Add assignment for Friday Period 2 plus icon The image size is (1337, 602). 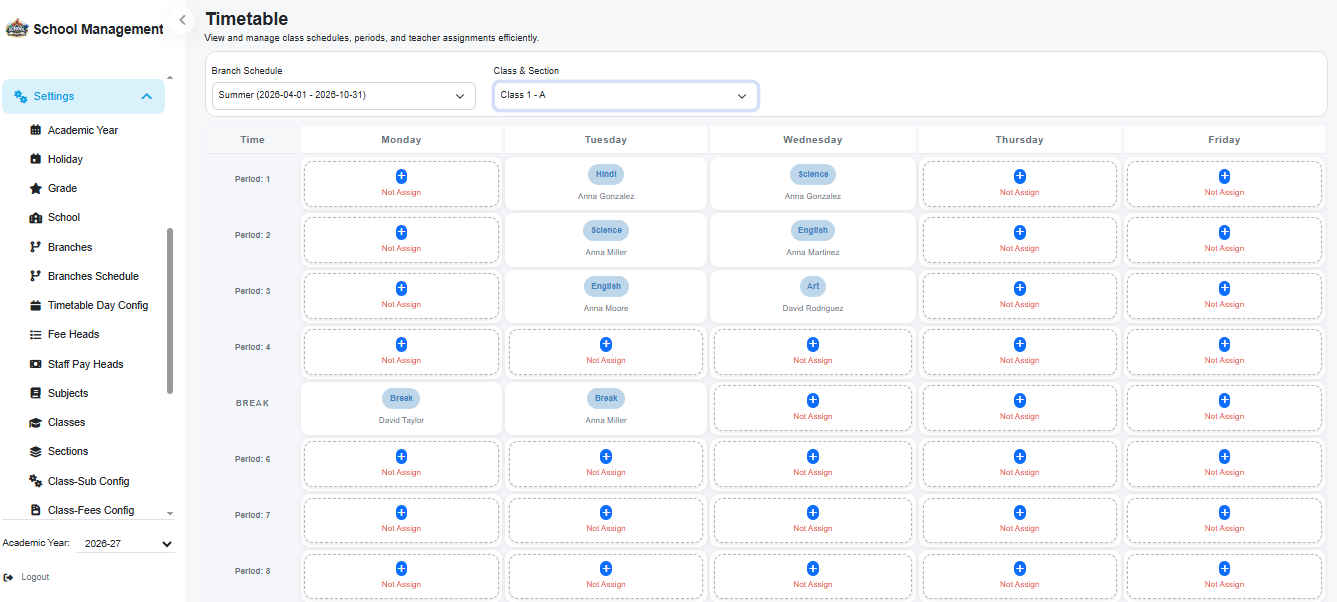pyautogui.click(x=1224, y=232)
